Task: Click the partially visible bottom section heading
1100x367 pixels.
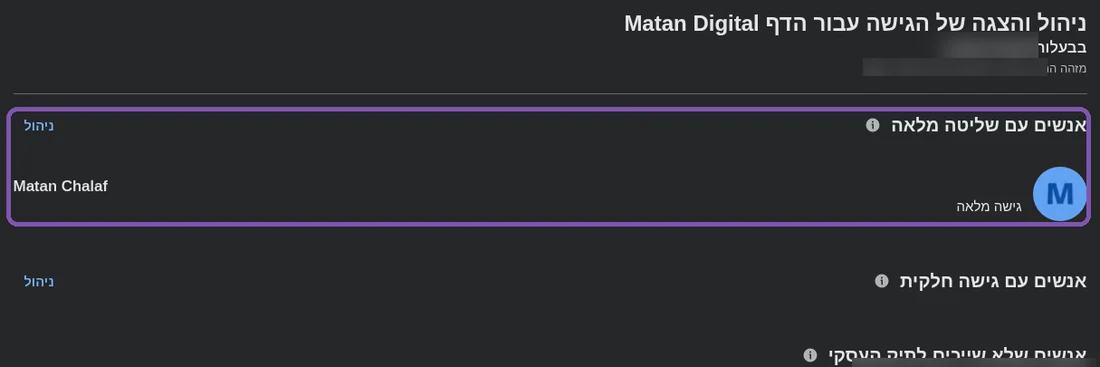Action: click(958, 356)
